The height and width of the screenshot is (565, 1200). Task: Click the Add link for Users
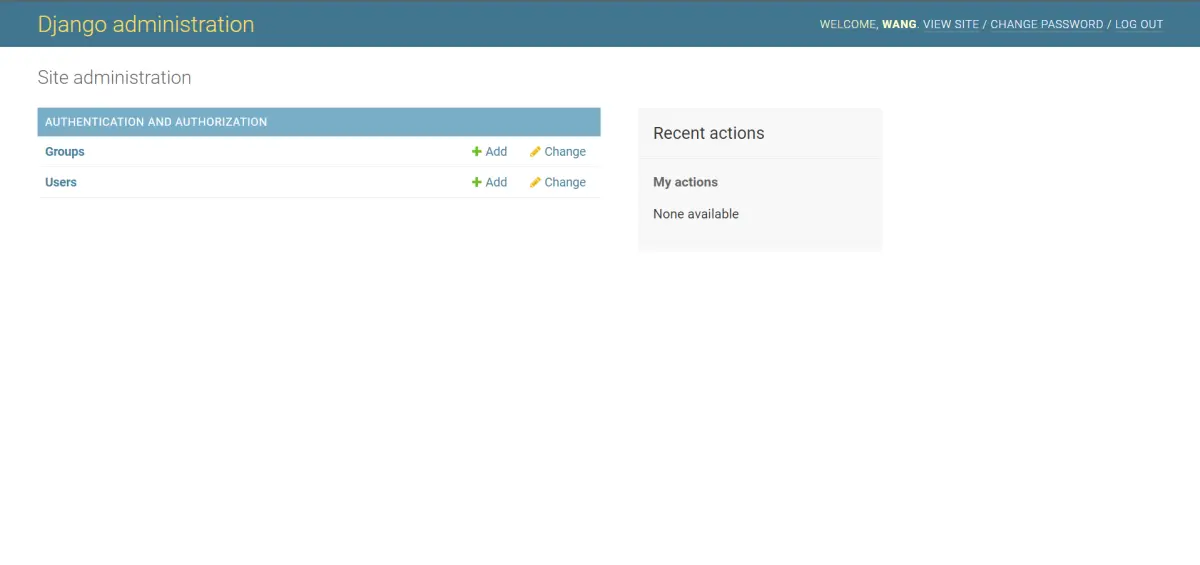pos(490,182)
